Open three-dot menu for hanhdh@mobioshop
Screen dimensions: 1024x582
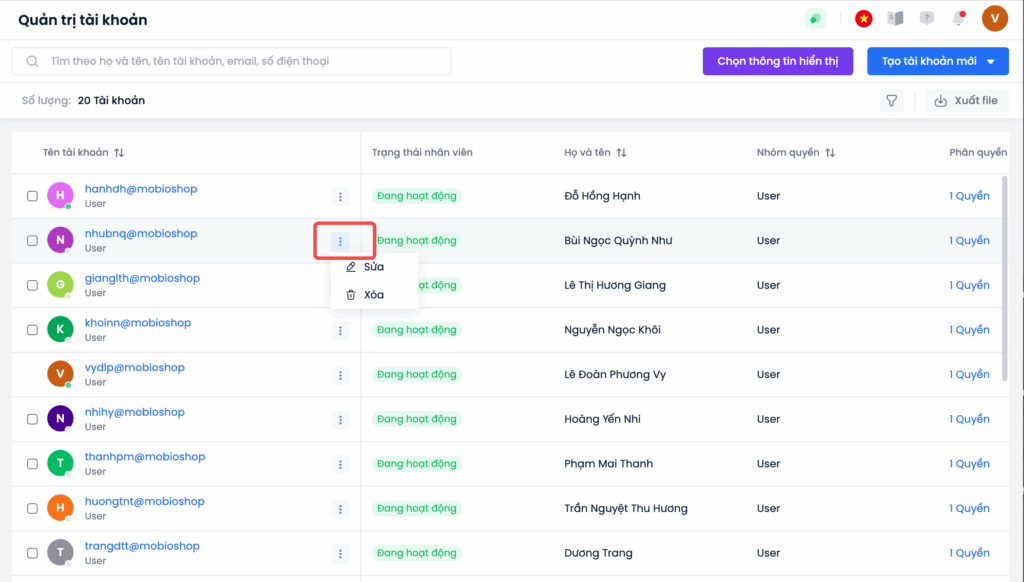coord(340,197)
